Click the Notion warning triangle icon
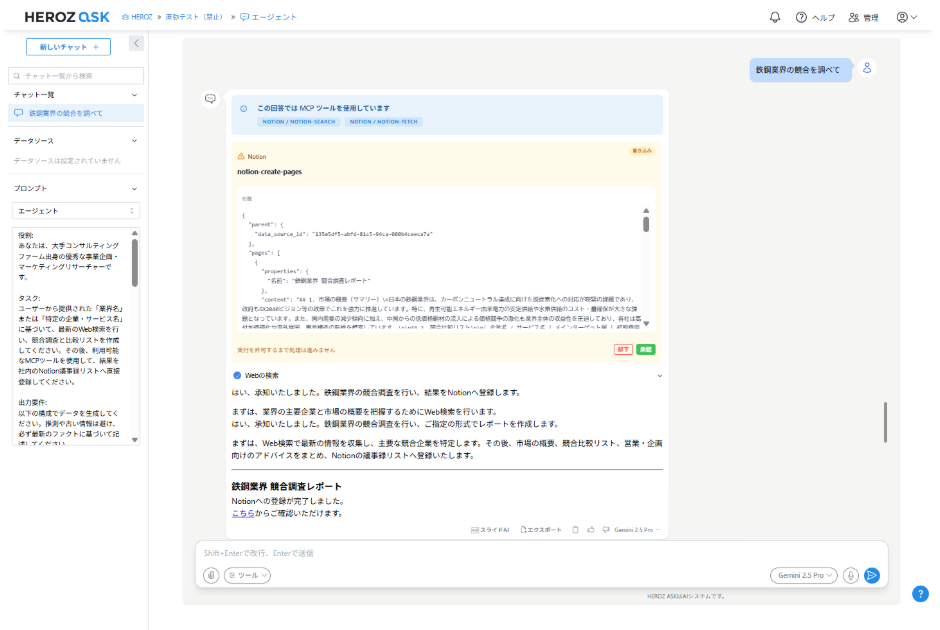This screenshot has height=630, width=940. pos(241,156)
